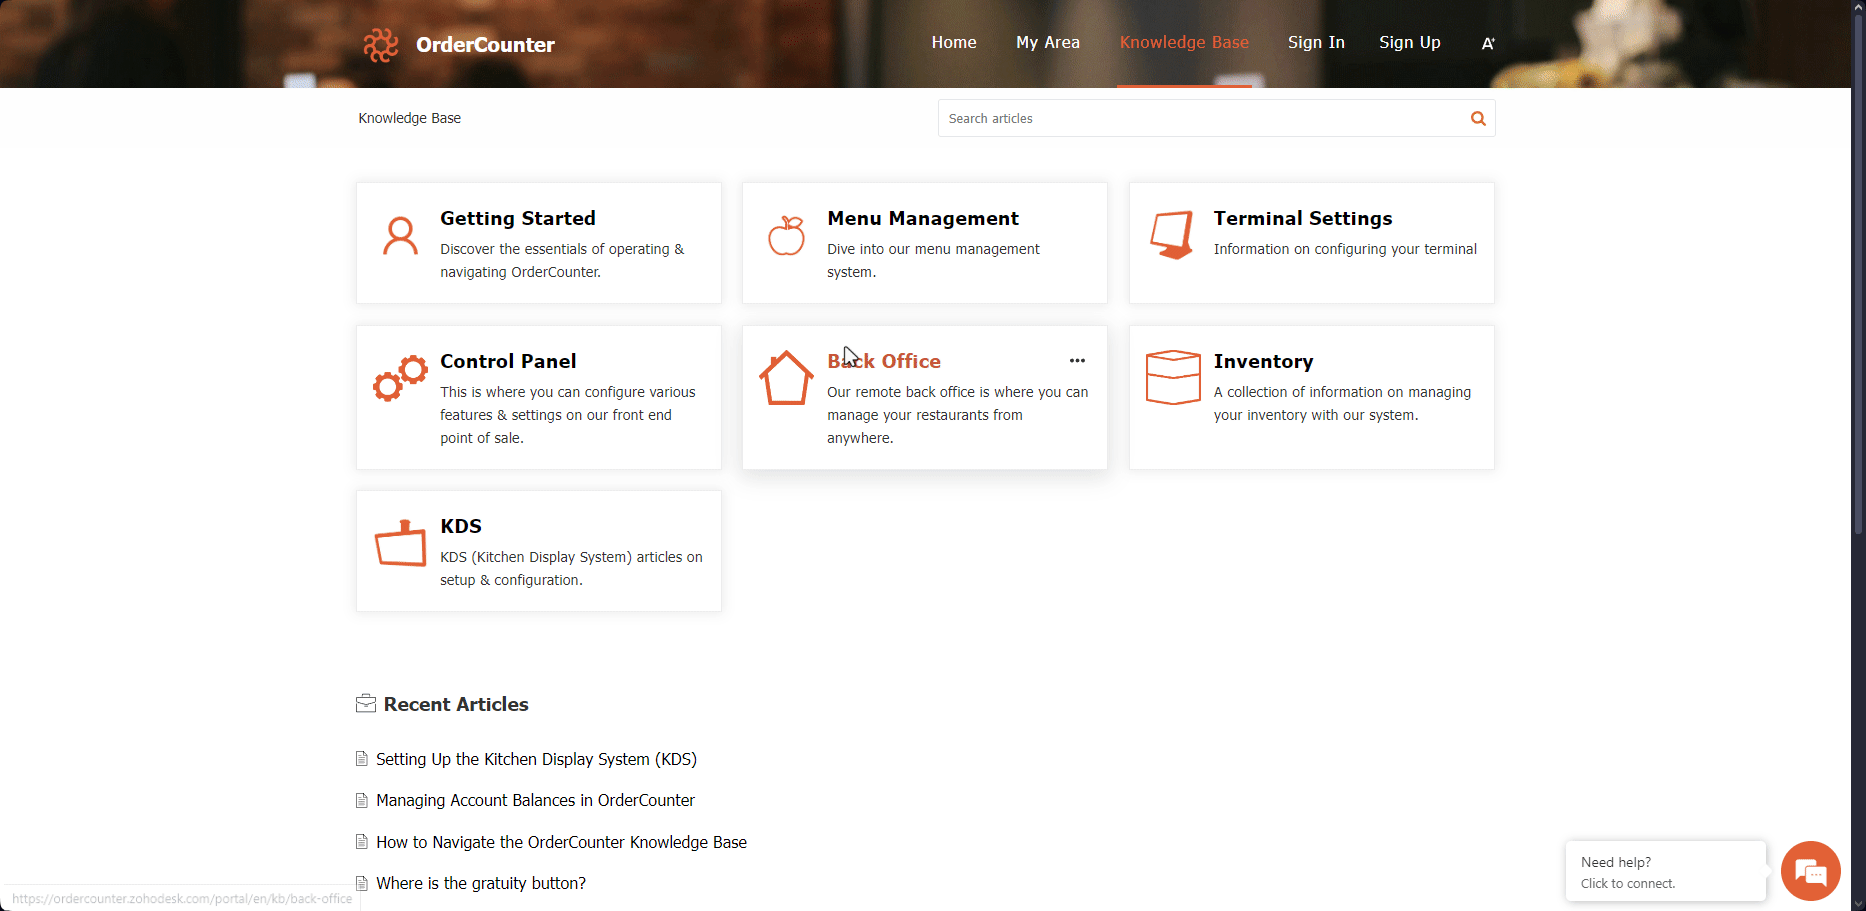Image resolution: width=1866 pixels, height=911 pixels.
Task: Open the Back Office category title
Action: [884, 361]
